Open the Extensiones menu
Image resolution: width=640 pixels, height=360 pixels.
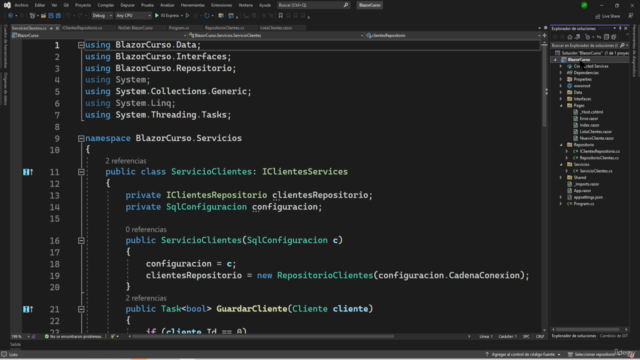click(x=221, y=5)
